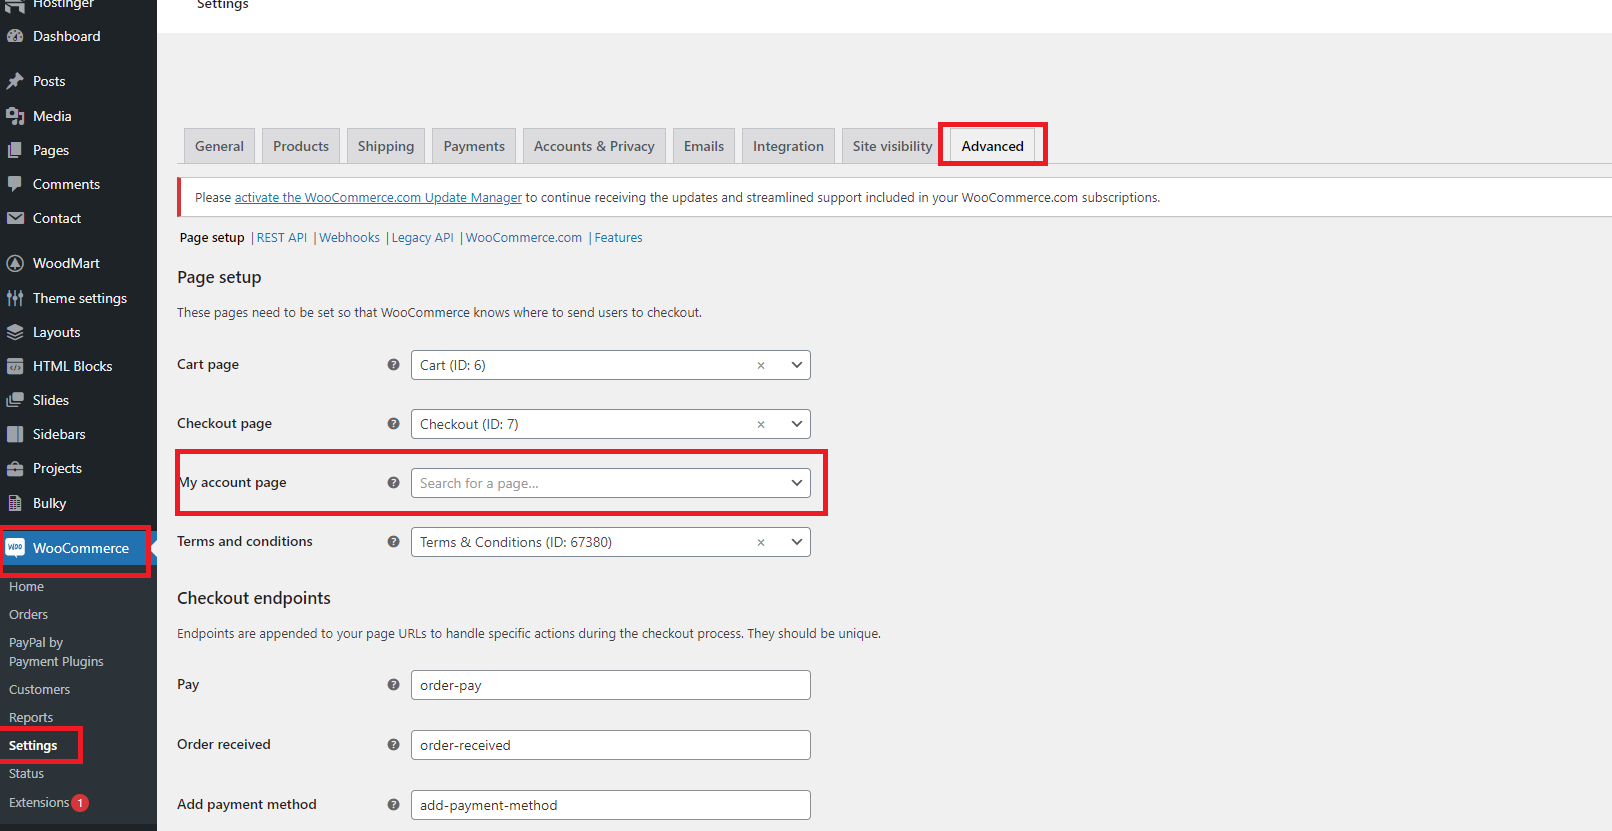Image resolution: width=1612 pixels, height=831 pixels.
Task: Switch to the Products tab
Action: [301, 146]
